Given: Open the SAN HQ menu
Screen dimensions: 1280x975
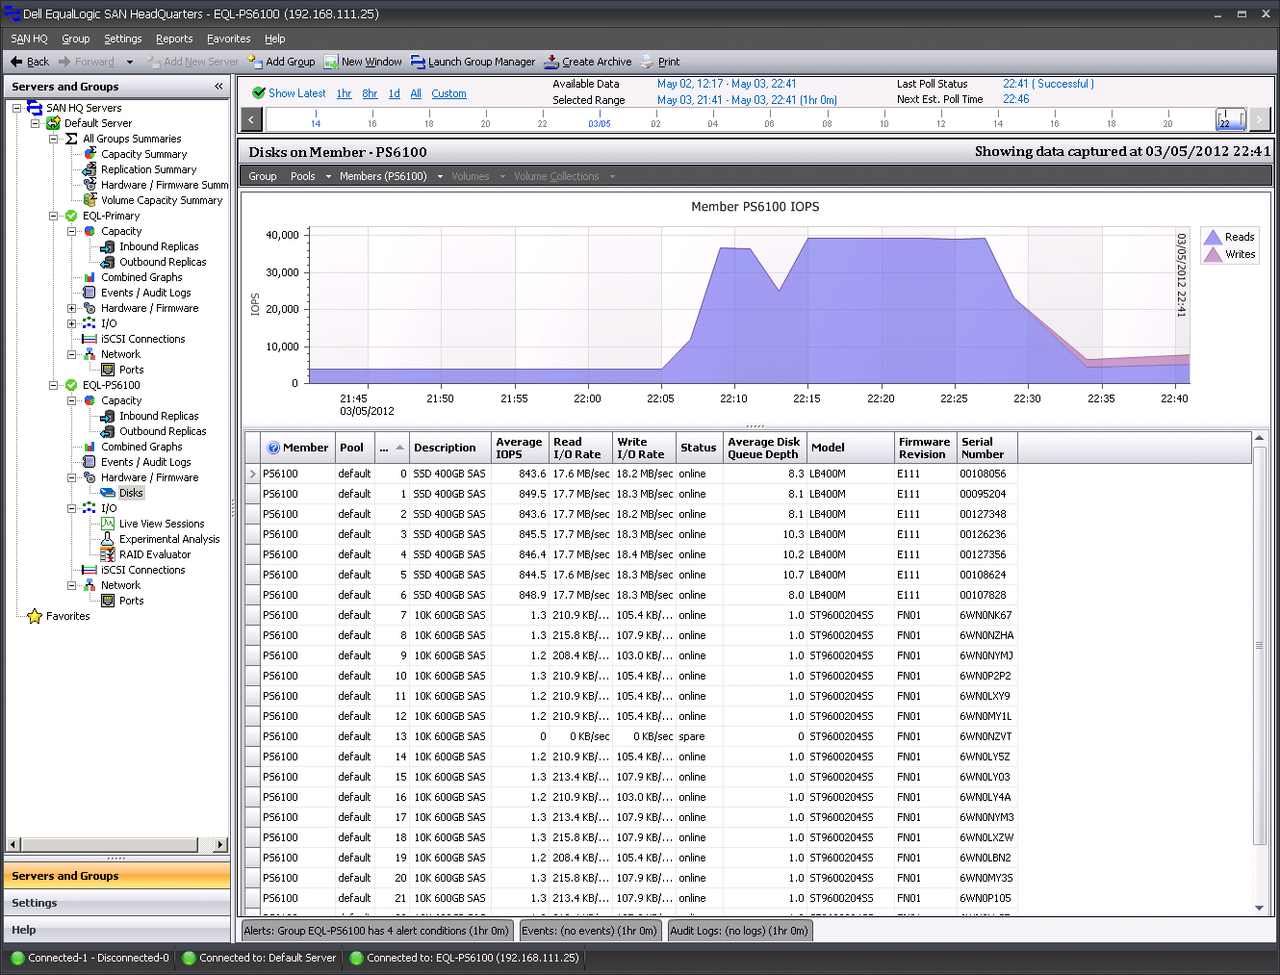Looking at the screenshot, I should click(x=29, y=39).
